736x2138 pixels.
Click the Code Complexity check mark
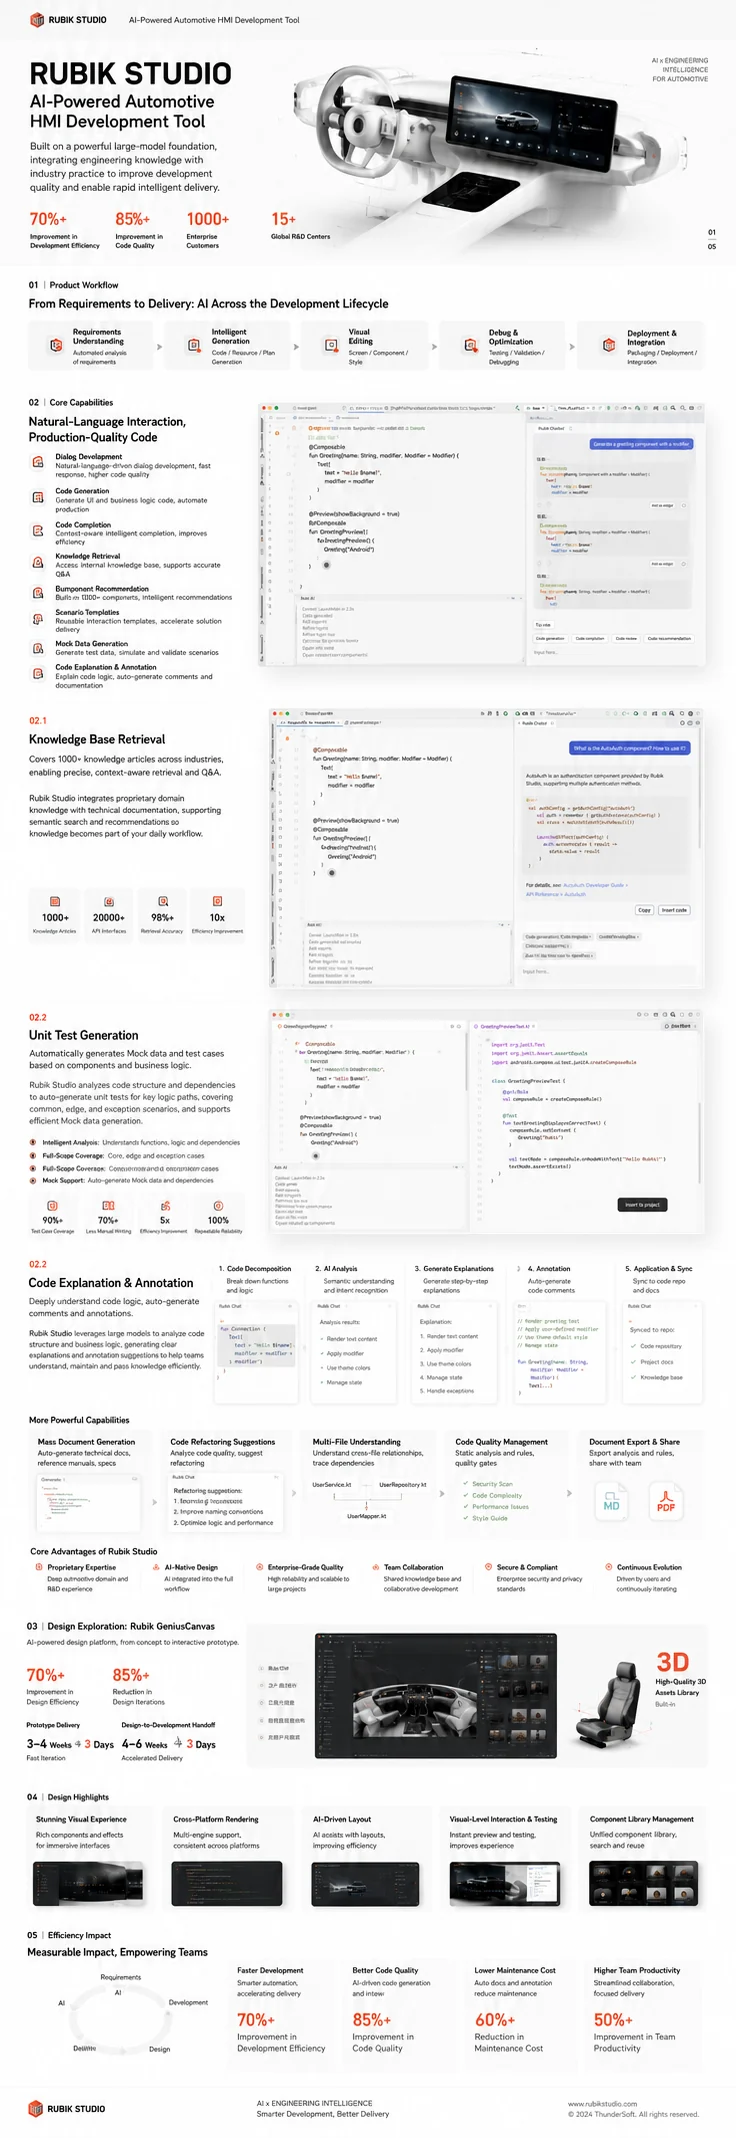tap(466, 1495)
